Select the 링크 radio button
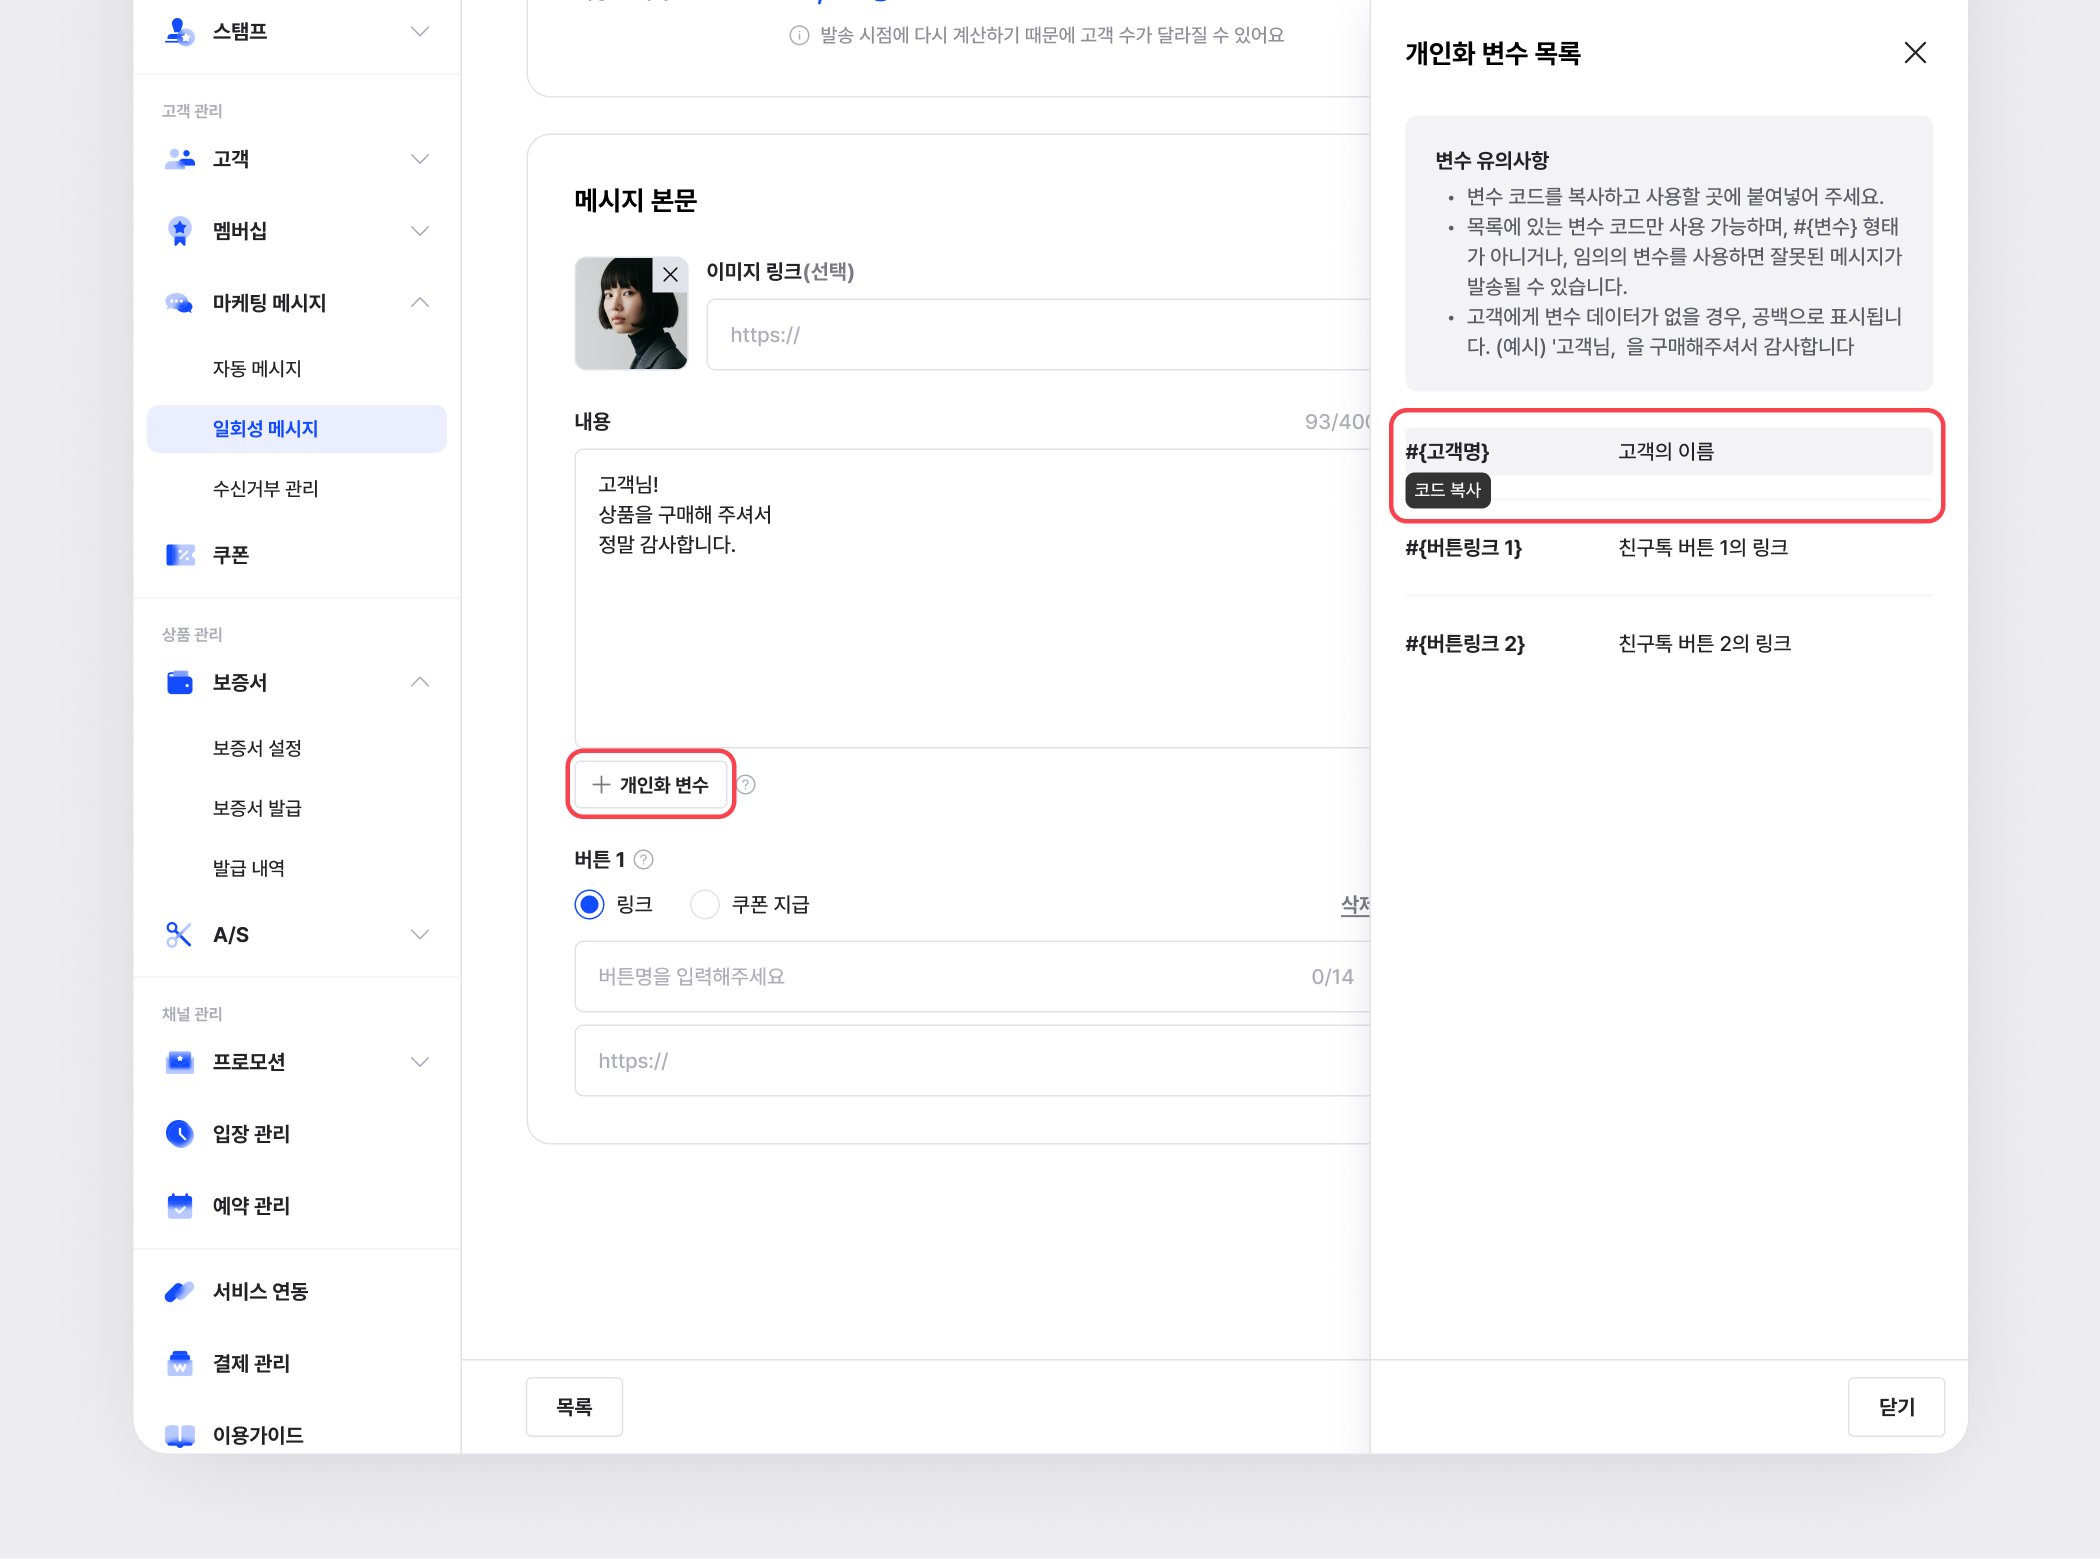The image size is (2100, 1559). (589, 905)
